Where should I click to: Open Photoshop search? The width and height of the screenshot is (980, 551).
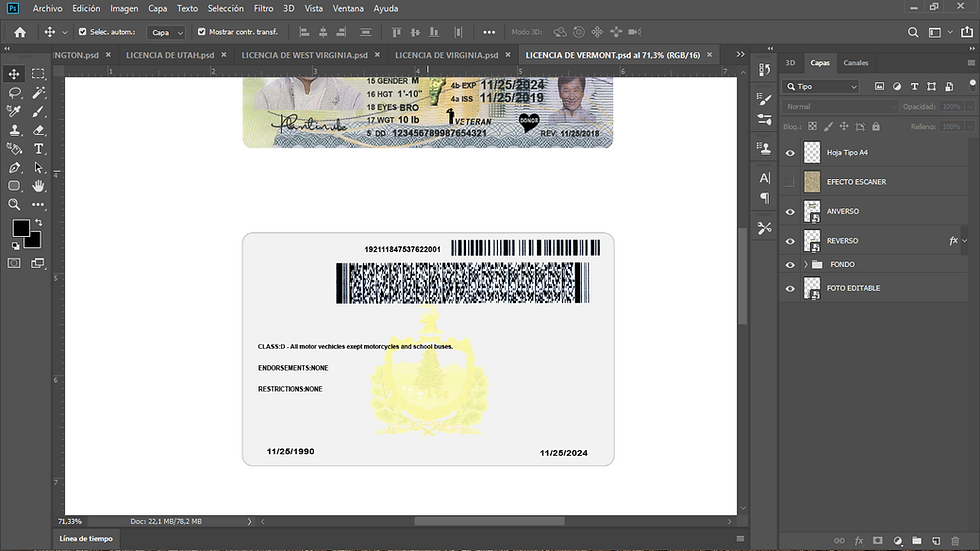(913, 32)
